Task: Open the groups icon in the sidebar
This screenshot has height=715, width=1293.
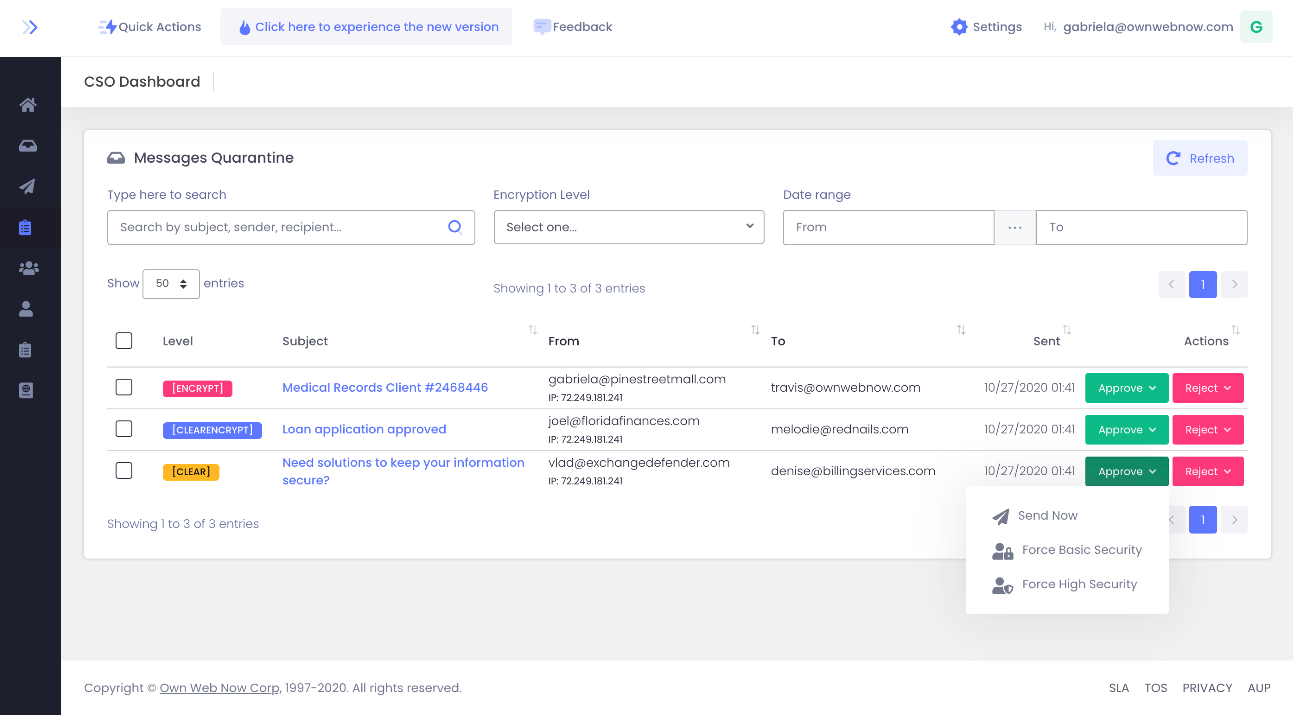Action: point(28,268)
